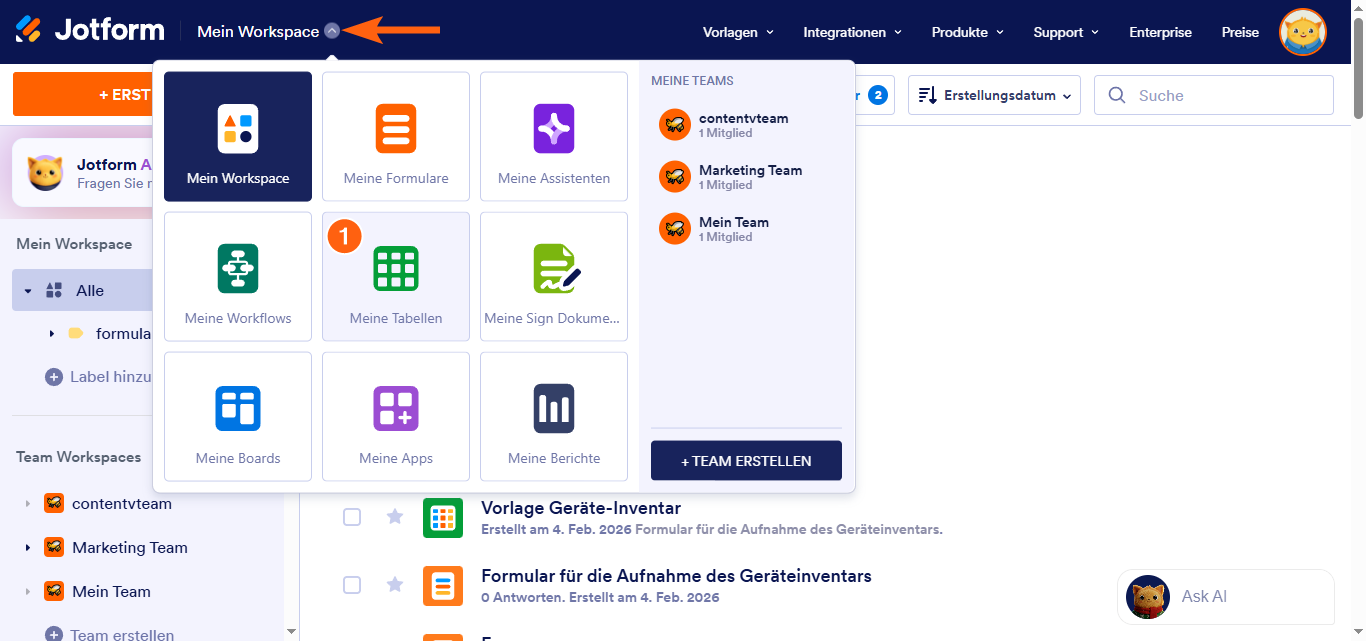Image resolution: width=1366 pixels, height=641 pixels.
Task: Open Meine Assistenten
Action: tap(553, 136)
